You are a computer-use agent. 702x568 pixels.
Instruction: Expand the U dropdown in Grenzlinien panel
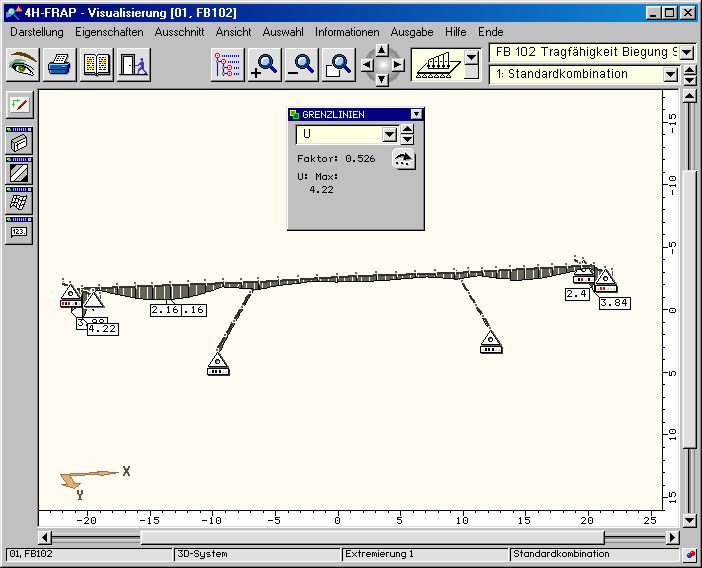pos(390,135)
